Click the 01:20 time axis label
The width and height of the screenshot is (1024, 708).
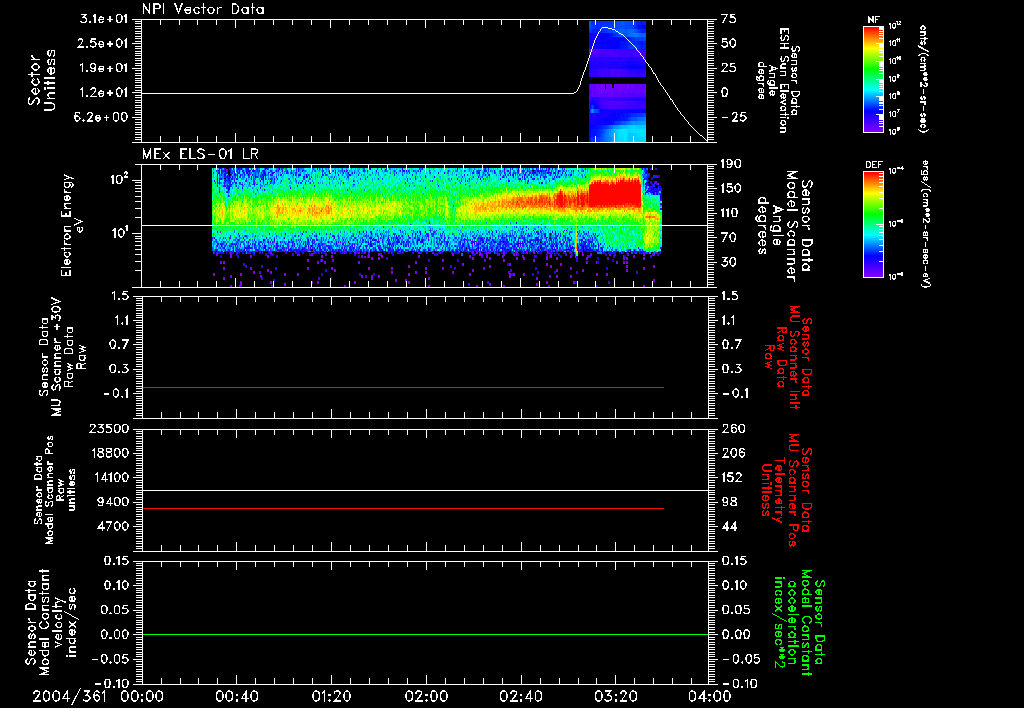(331, 696)
